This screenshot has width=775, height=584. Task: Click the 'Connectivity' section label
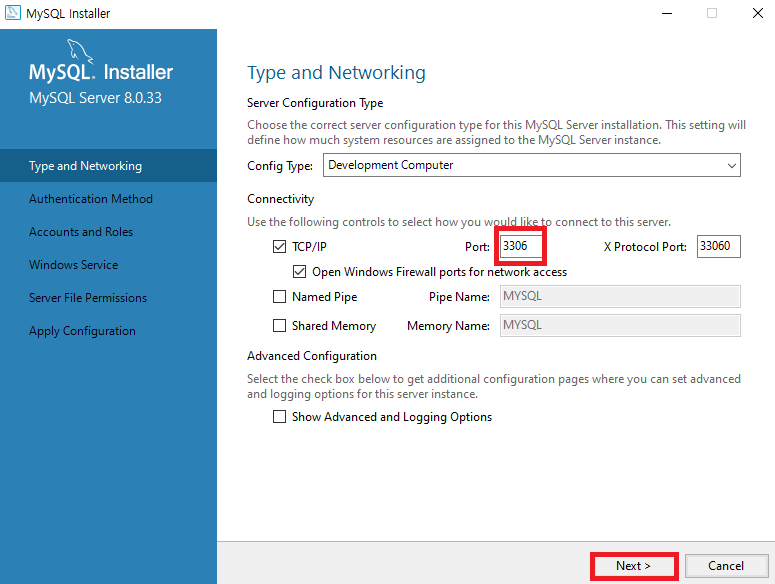point(280,199)
